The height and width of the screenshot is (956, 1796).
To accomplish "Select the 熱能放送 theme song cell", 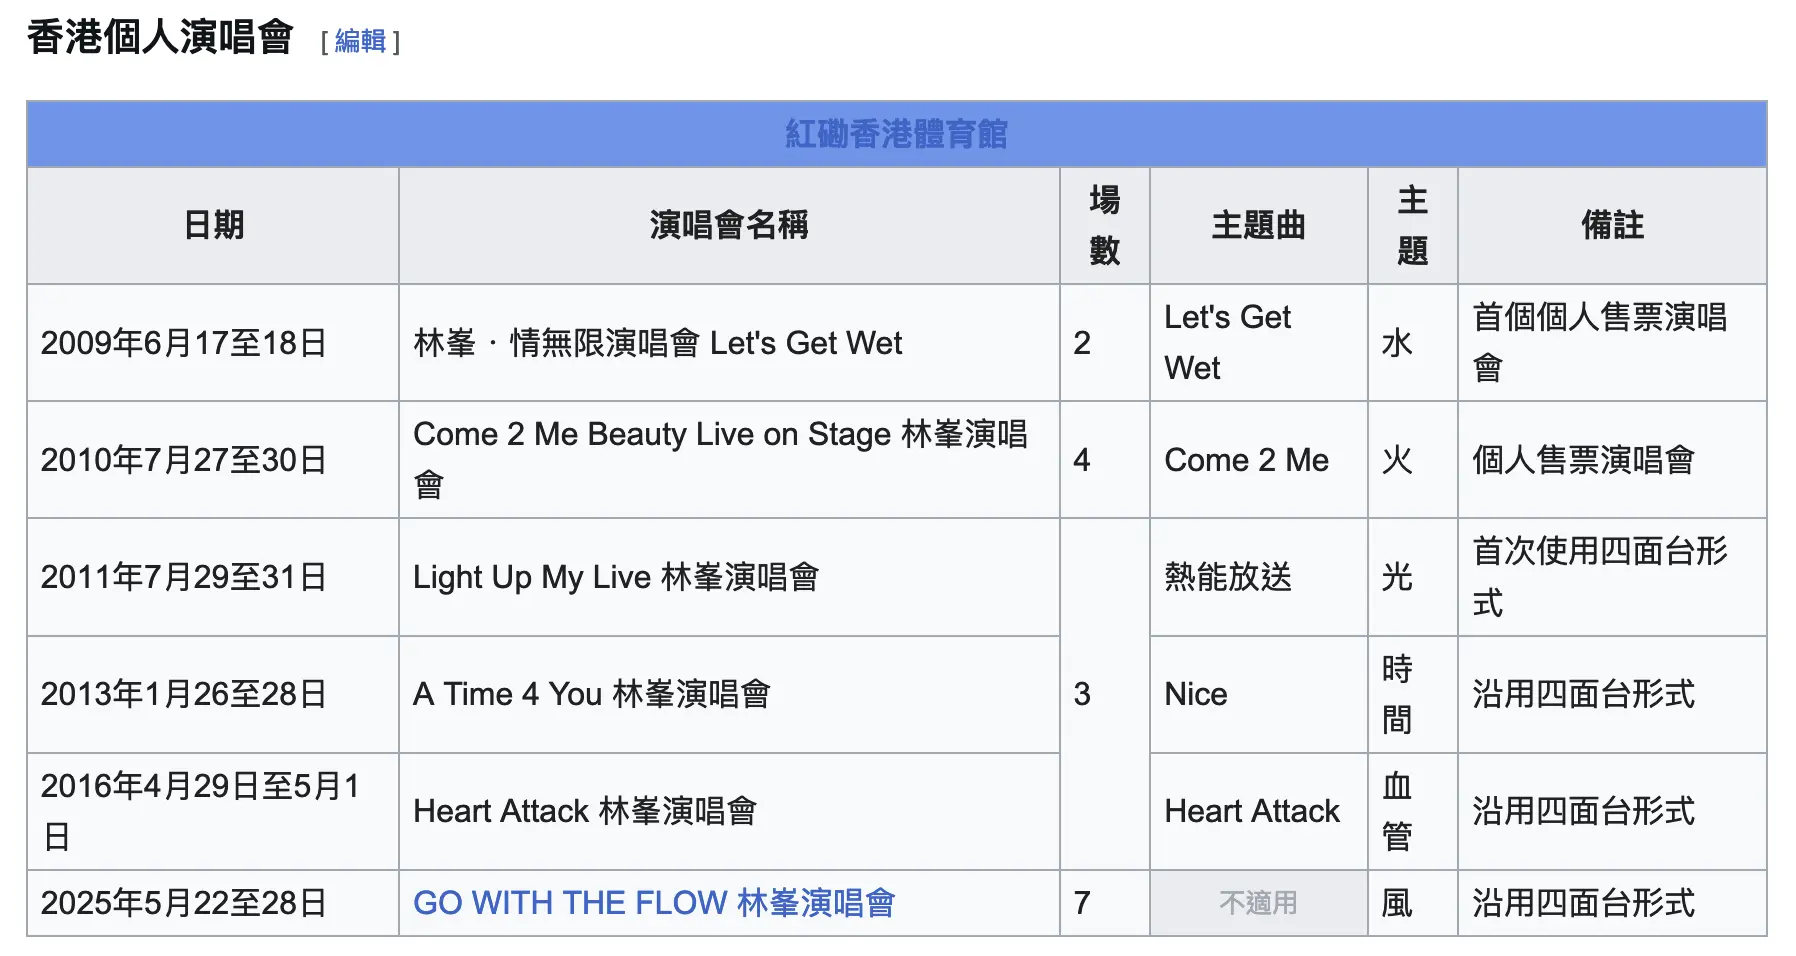I will pyautogui.click(x=1259, y=577).
